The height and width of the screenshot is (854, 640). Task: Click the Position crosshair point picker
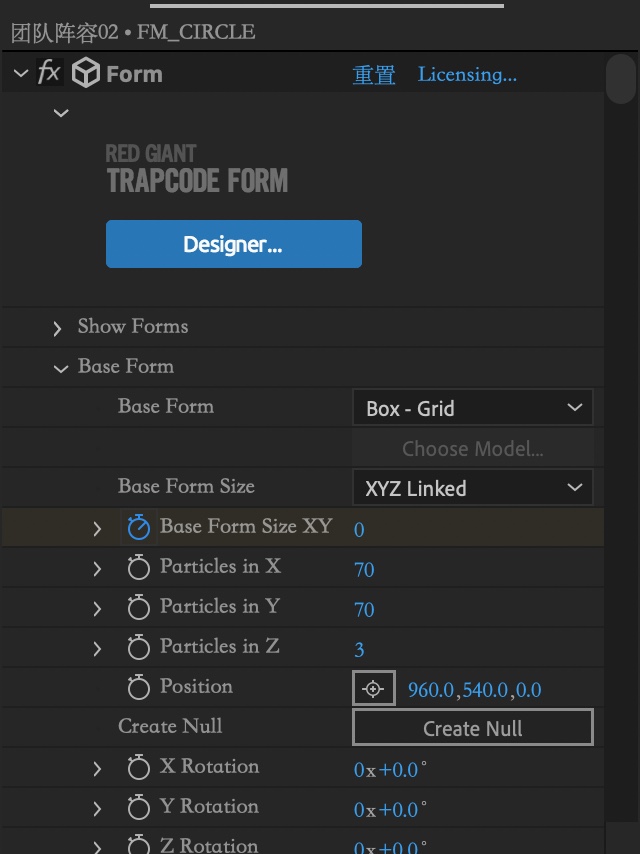tap(373, 689)
